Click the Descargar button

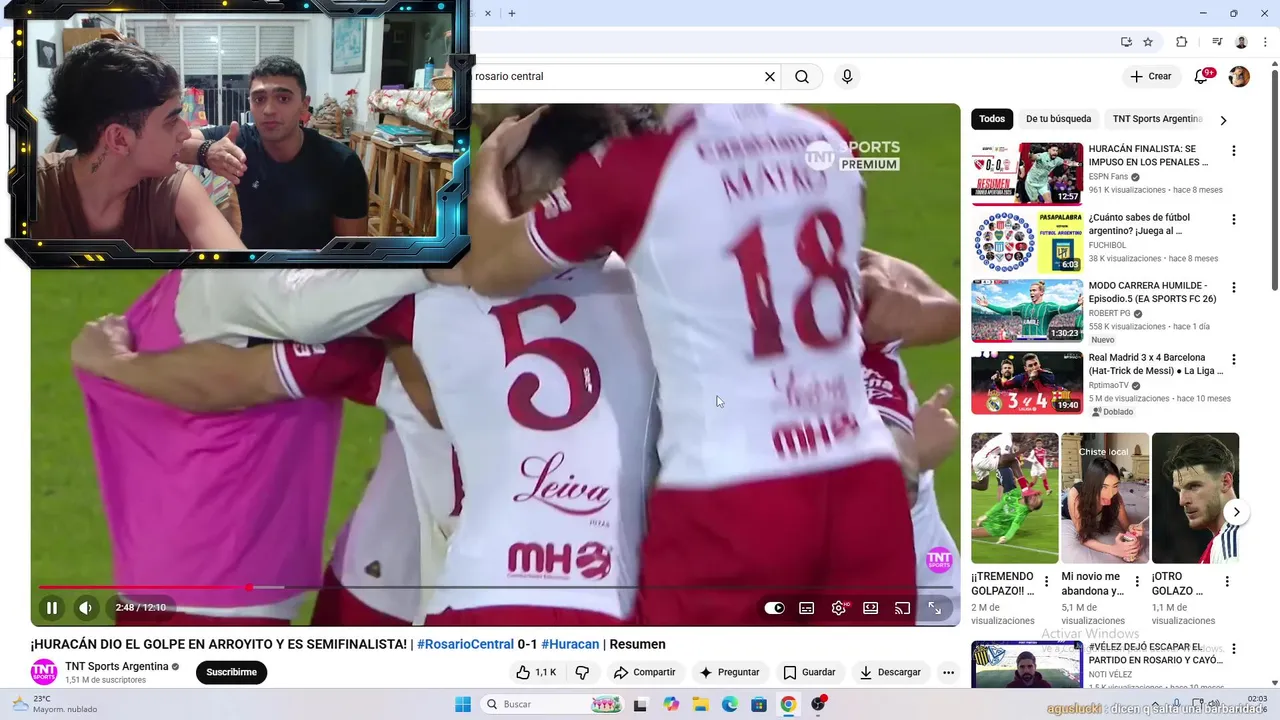coord(890,672)
